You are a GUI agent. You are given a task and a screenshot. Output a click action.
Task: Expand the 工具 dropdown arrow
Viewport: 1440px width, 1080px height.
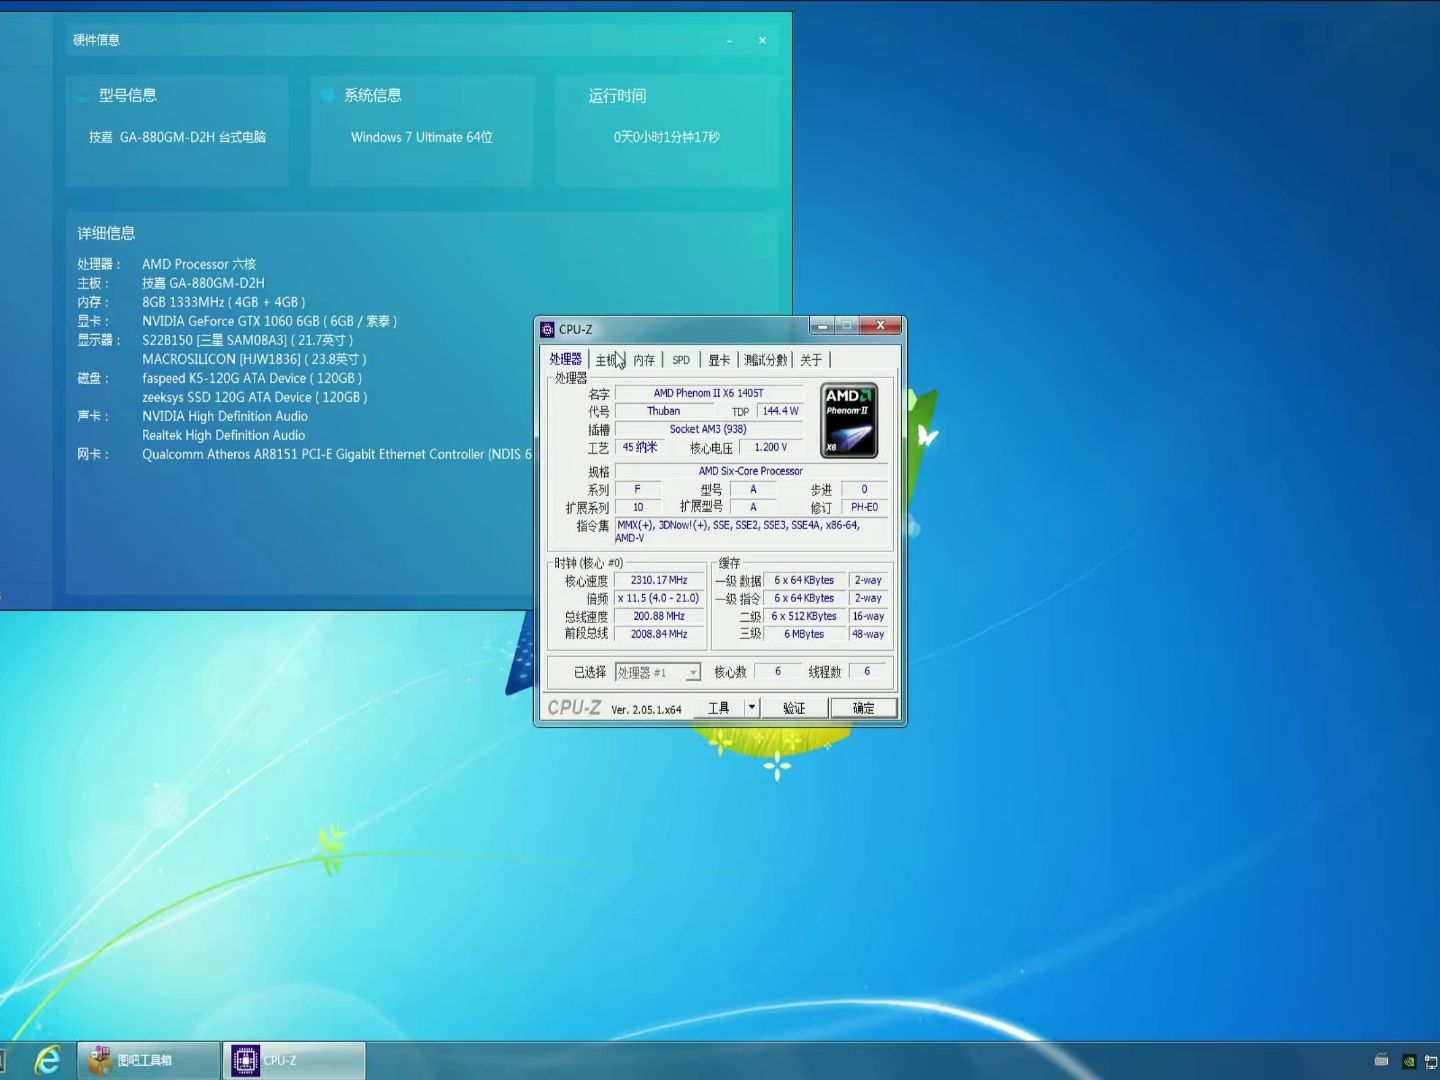point(752,708)
